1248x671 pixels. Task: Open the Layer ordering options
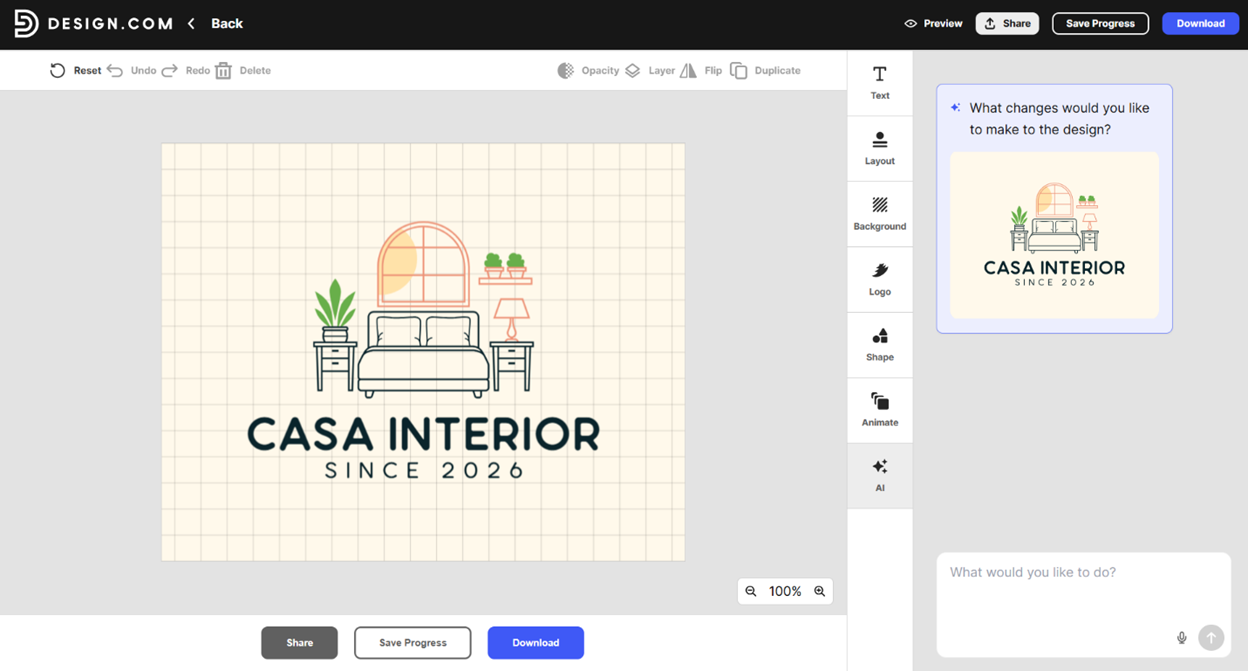click(650, 70)
